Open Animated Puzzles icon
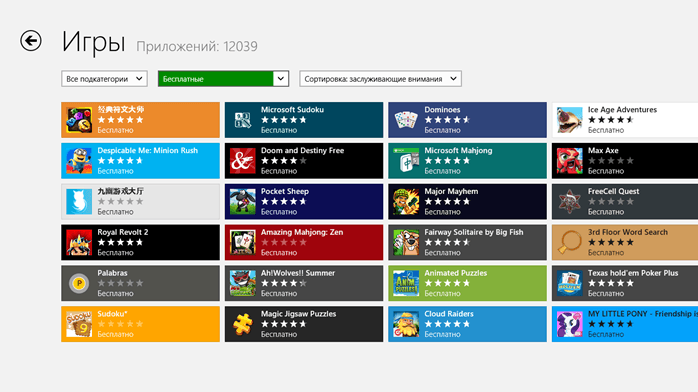Image resolution: width=698 pixels, height=392 pixels. pos(406,283)
